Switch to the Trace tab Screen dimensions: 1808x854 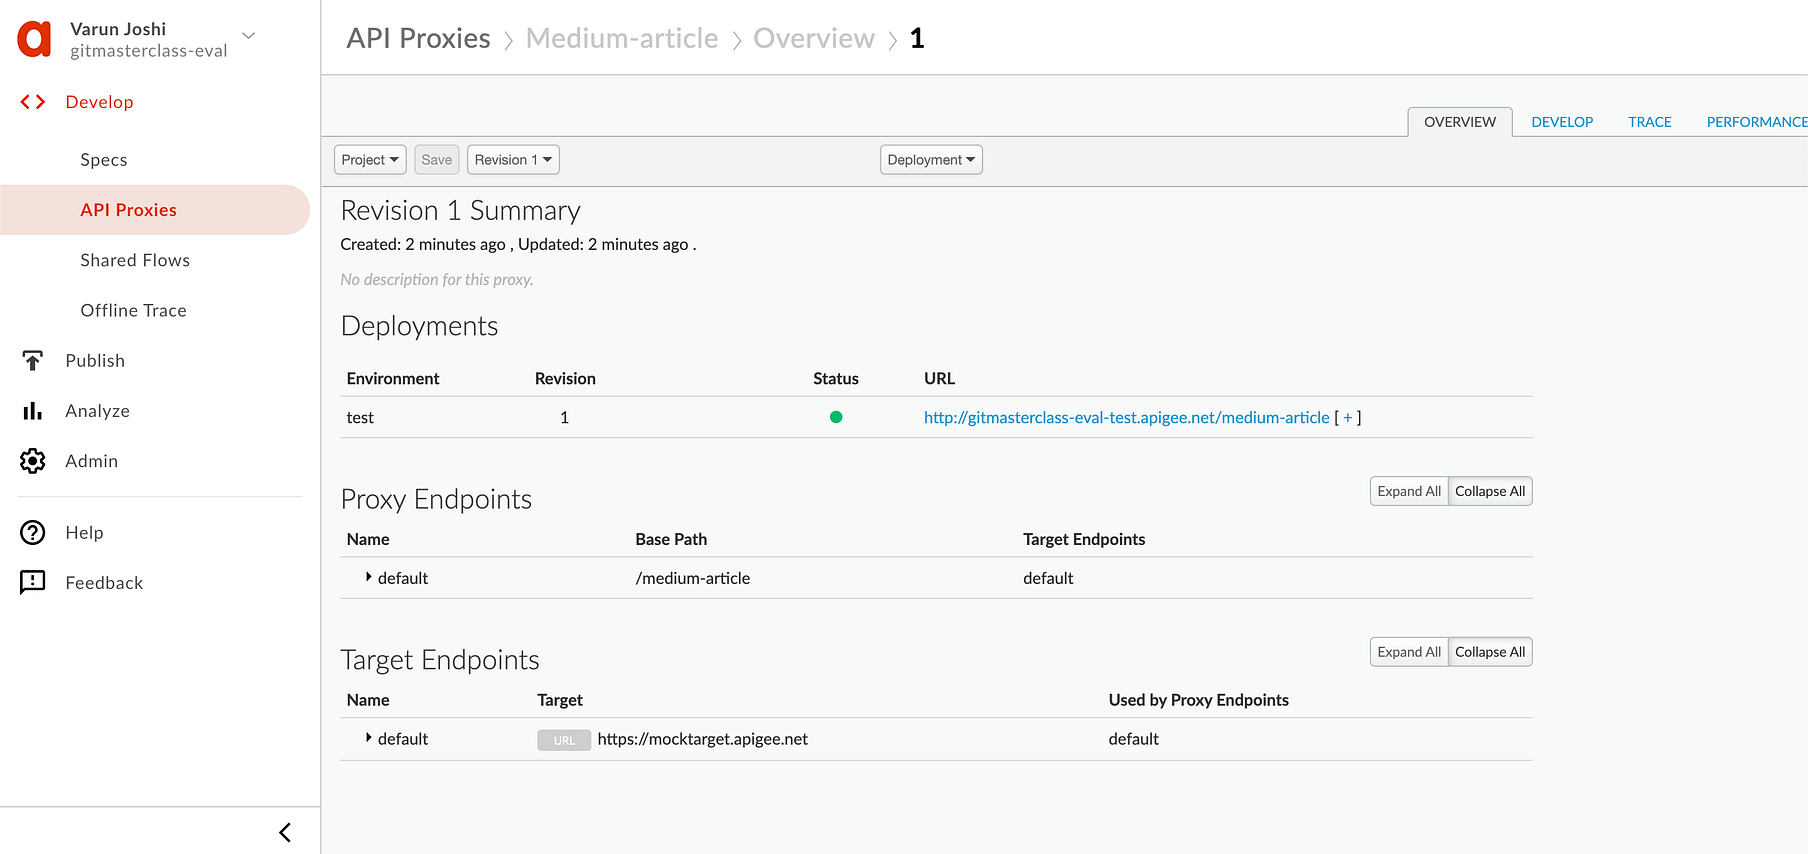click(1649, 122)
